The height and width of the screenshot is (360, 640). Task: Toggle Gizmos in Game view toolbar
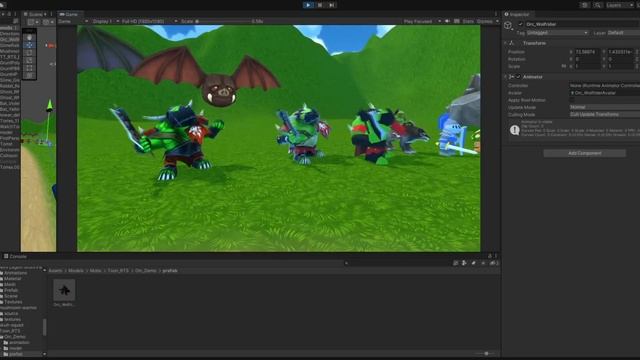tap(485, 21)
